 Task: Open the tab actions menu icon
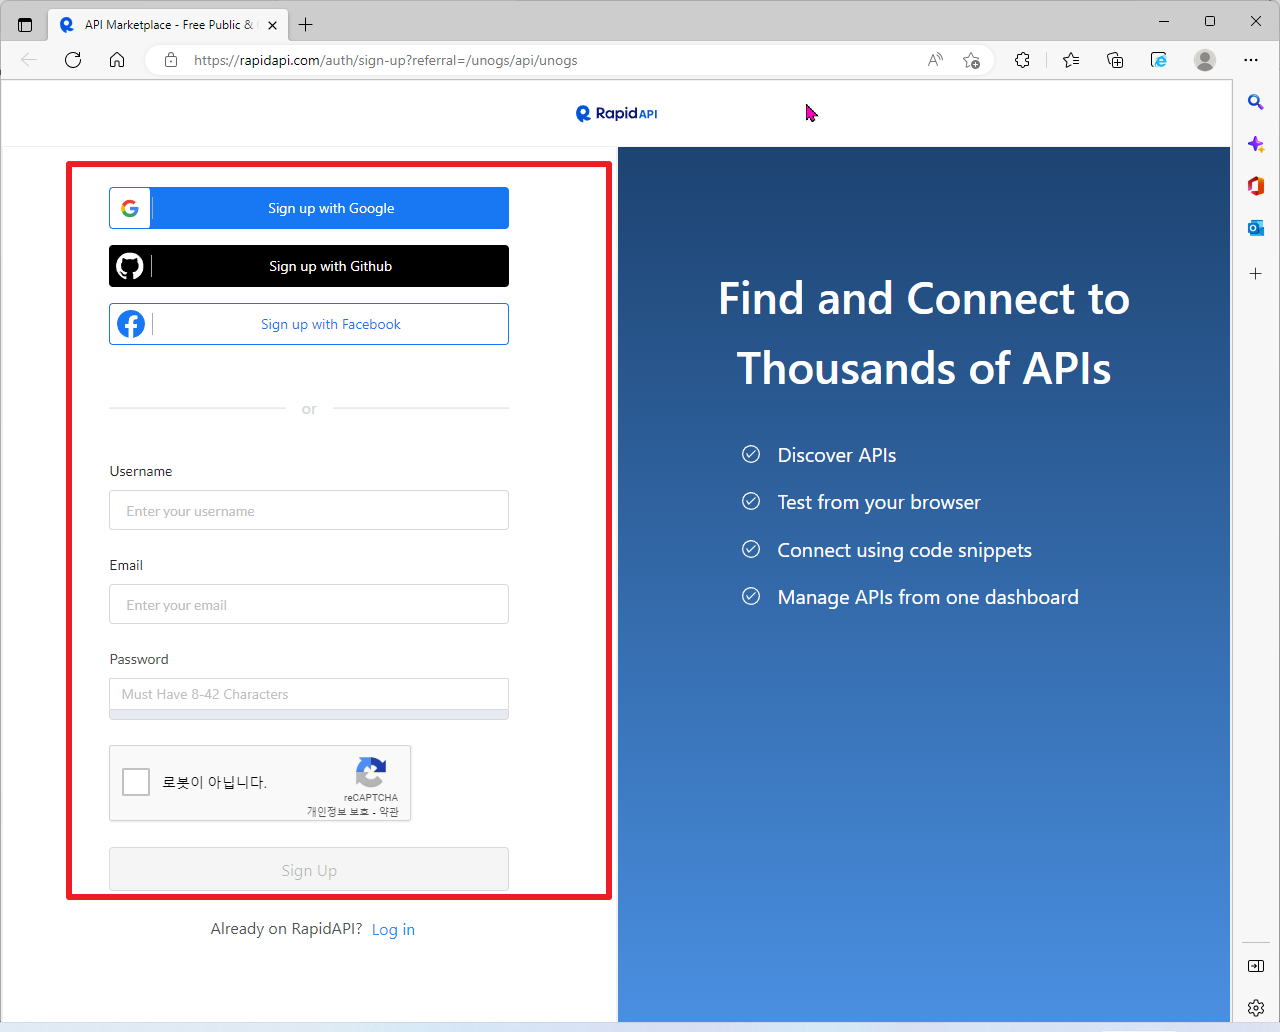click(x=25, y=25)
